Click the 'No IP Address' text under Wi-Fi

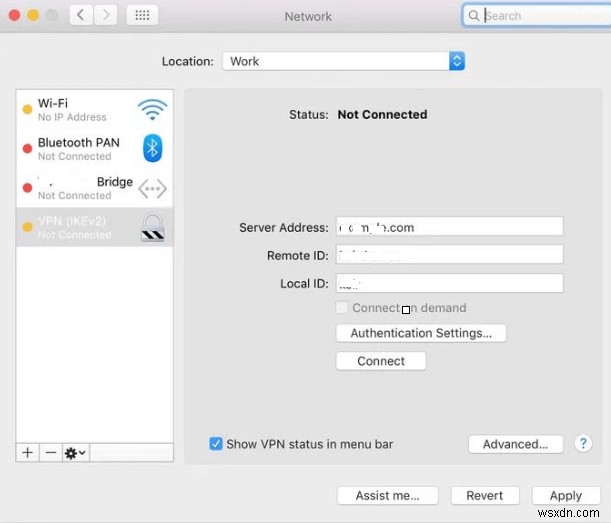tap(72, 117)
